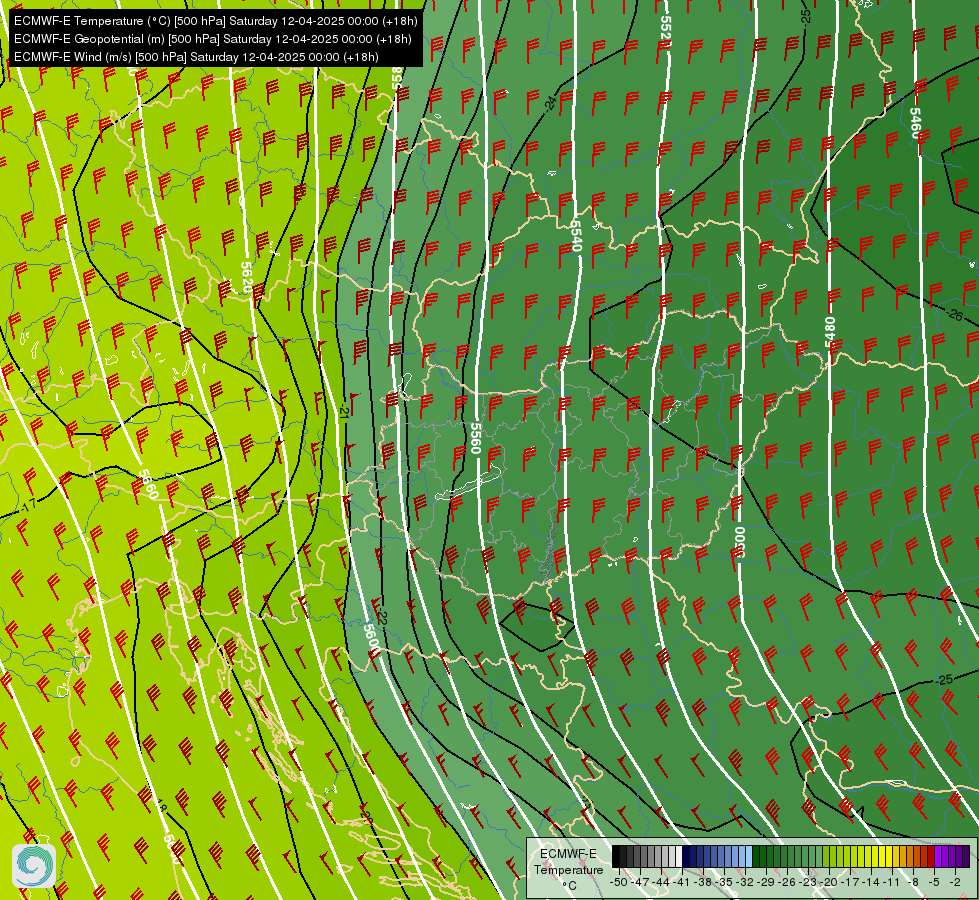
Task: Click the 5540 geopotential contour label
Action: coord(576,236)
